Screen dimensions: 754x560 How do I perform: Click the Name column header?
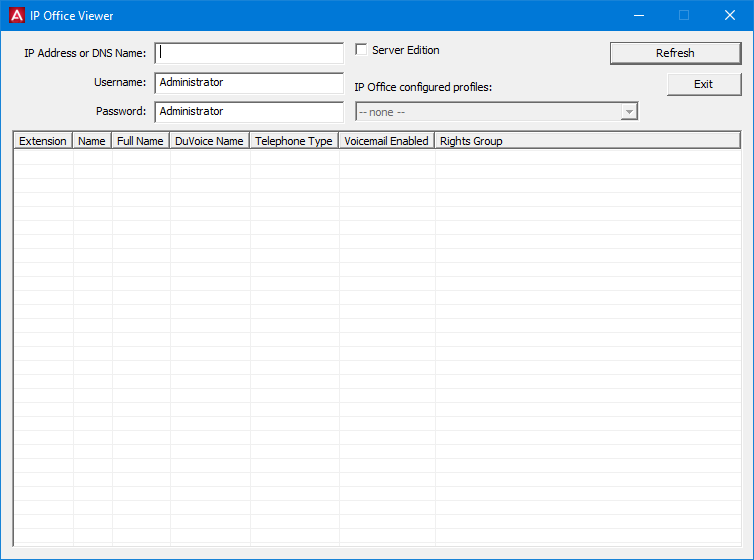click(x=92, y=141)
